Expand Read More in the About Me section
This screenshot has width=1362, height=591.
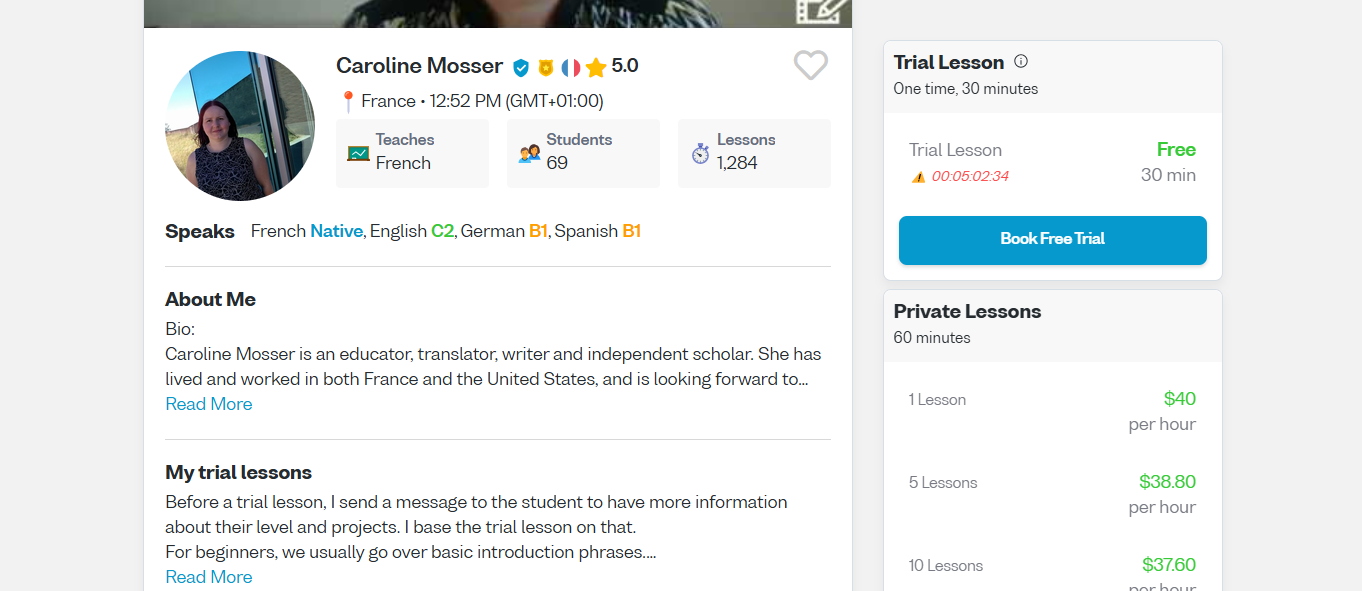(208, 403)
